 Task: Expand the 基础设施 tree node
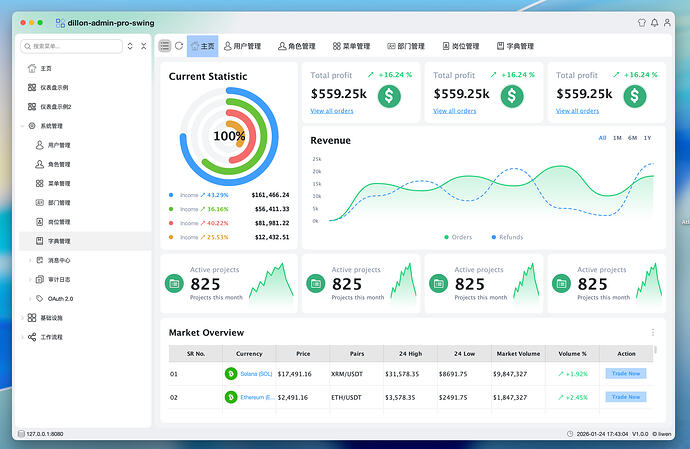(x=22, y=318)
